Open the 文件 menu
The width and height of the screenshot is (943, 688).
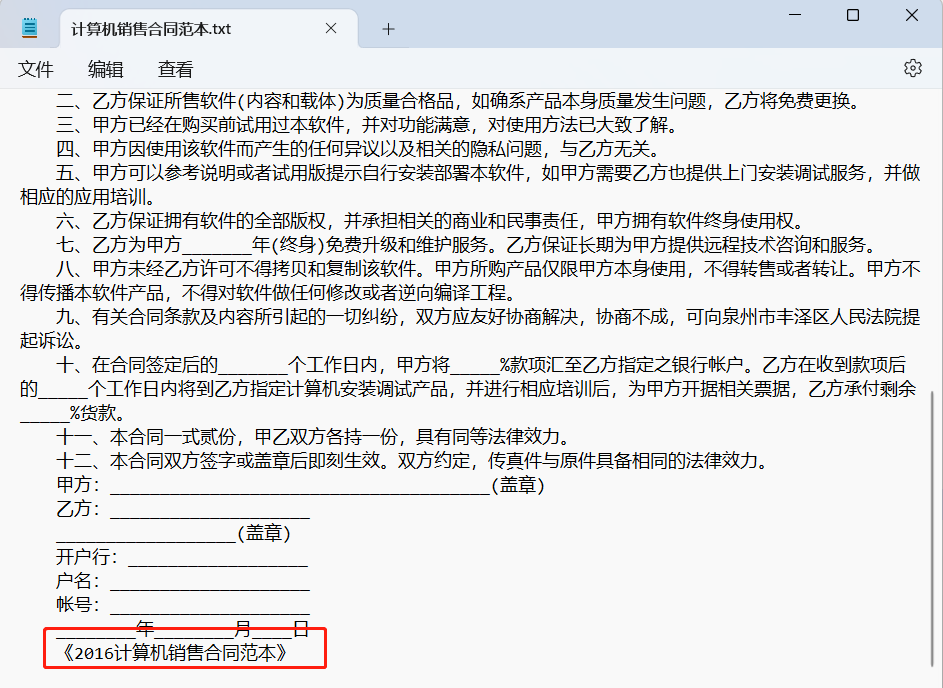35,70
